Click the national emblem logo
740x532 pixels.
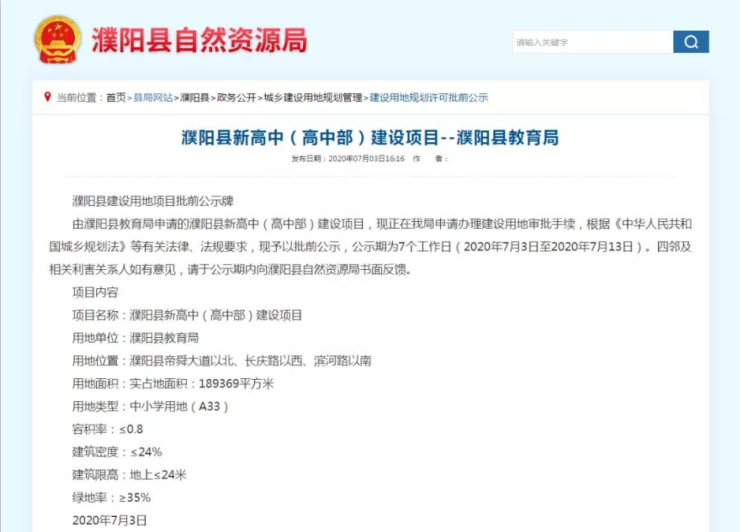click(58, 40)
